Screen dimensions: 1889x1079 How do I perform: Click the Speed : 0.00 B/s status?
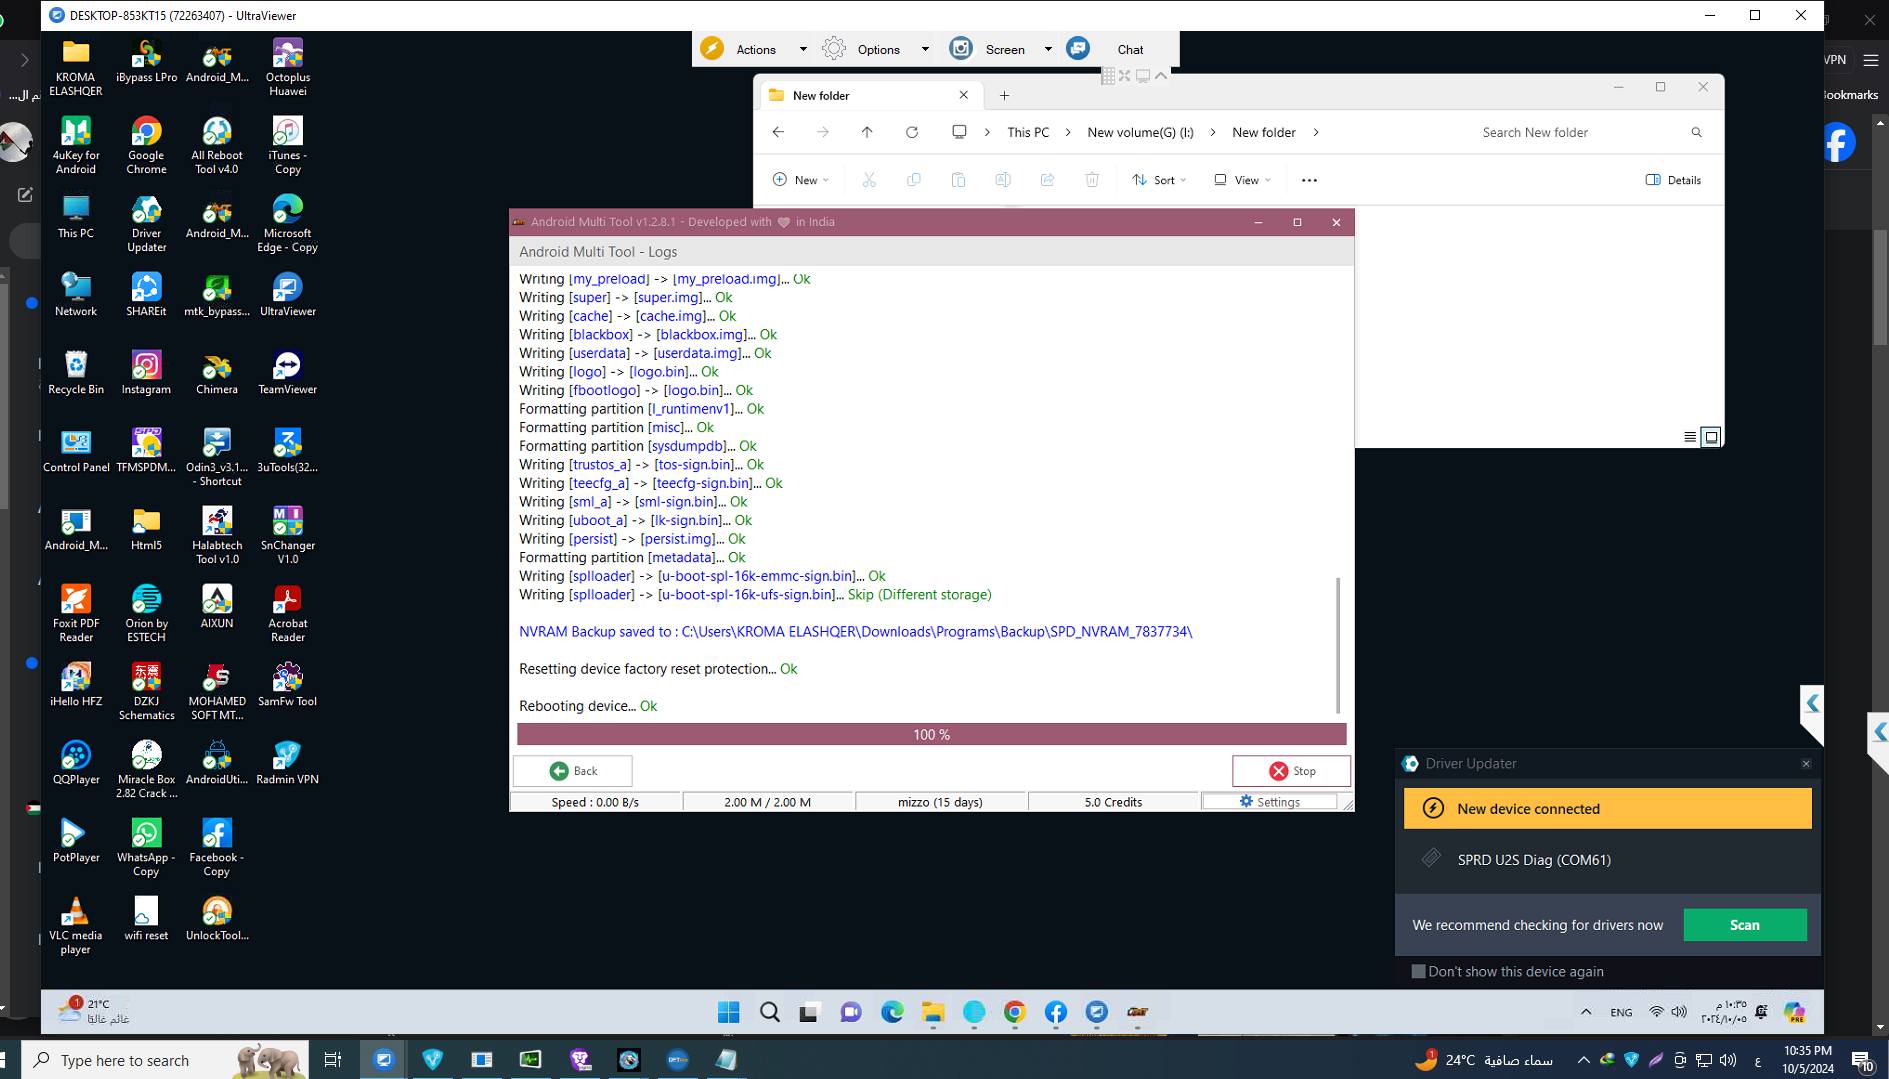595,802
